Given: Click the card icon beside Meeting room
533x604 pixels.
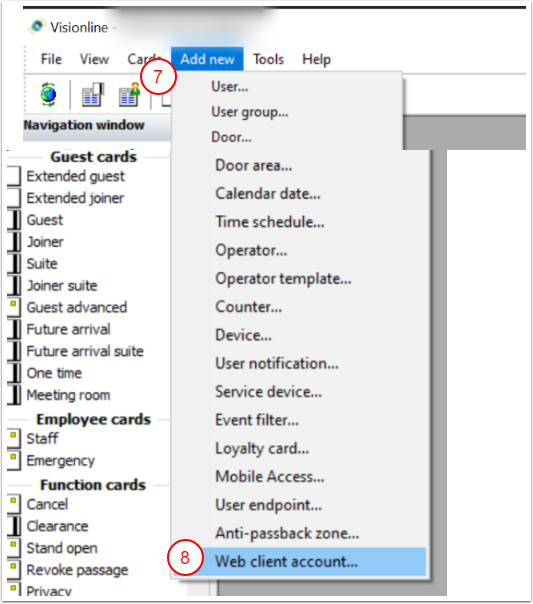Looking at the screenshot, I should 14,395.
